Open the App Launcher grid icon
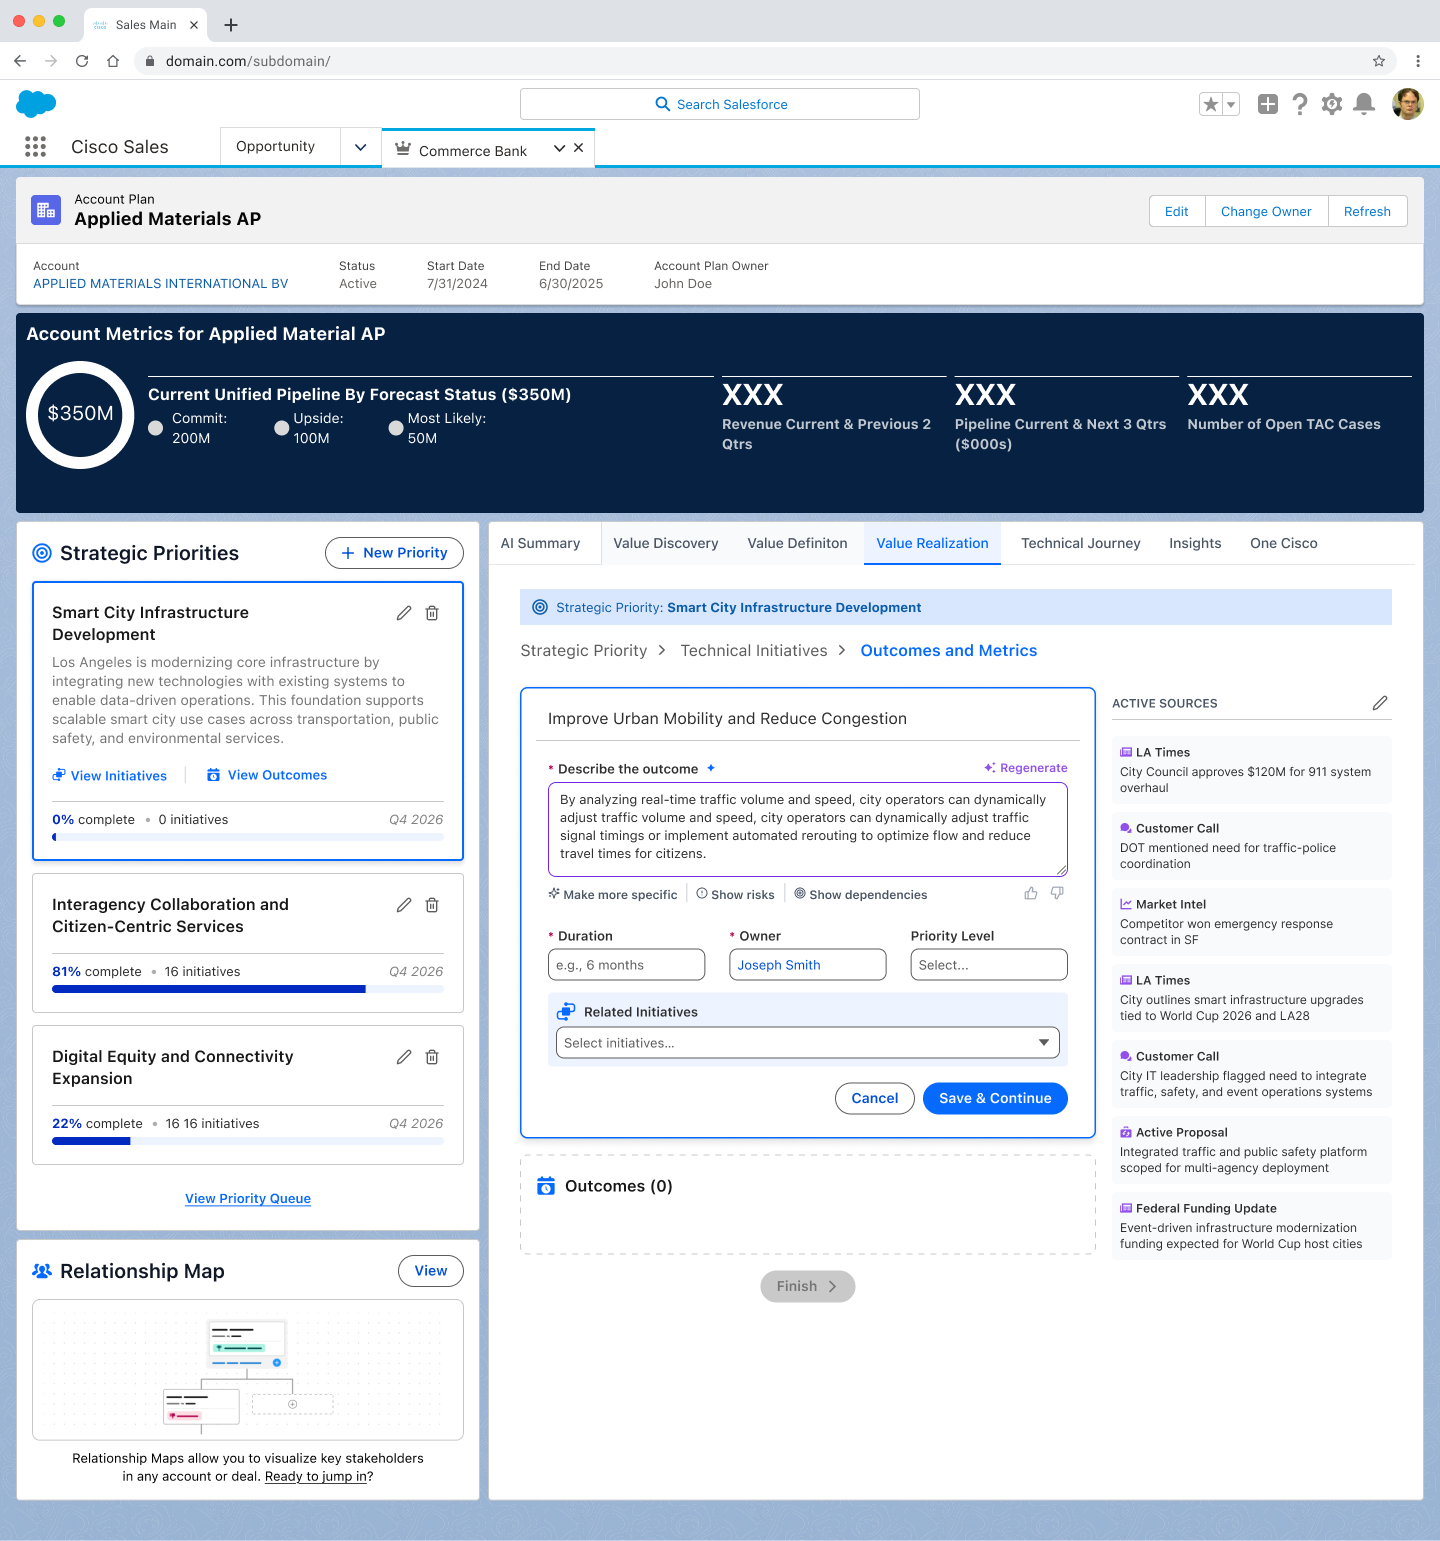1440x1541 pixels. pos(35,147)
